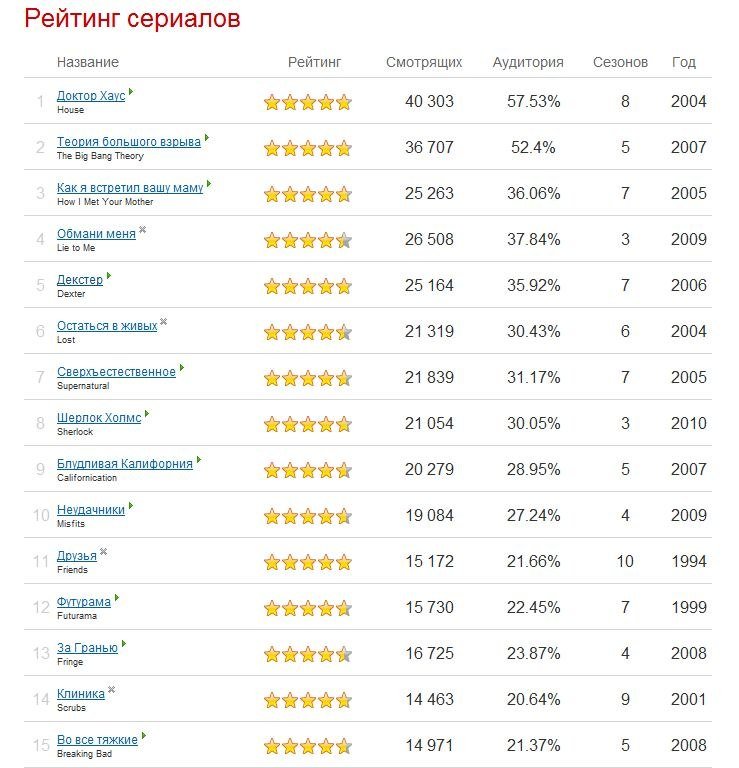This screenshot has height=768, width=739.
Task: Click the ended-status icon beside Обмани меня
Action: 143,229
